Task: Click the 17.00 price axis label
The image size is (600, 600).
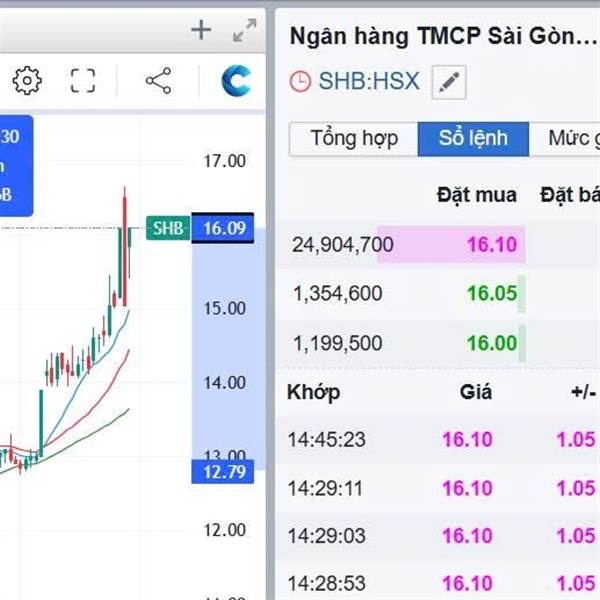Action: [225, 161]
